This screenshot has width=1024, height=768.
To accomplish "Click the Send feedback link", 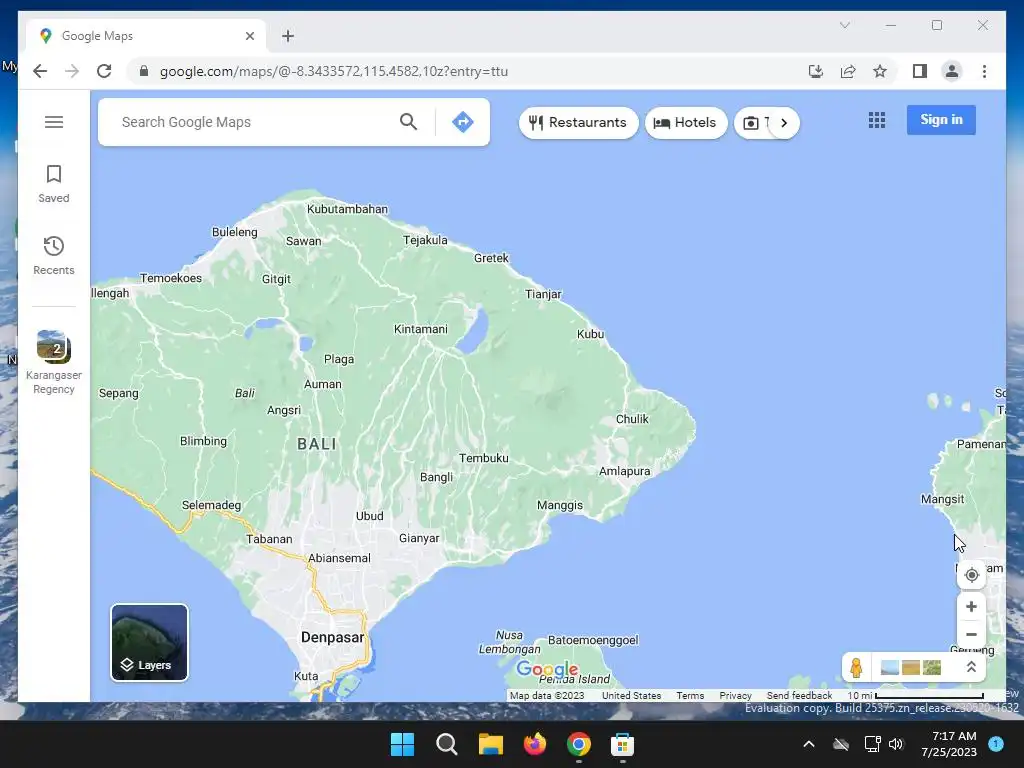I will pos(799,696).
